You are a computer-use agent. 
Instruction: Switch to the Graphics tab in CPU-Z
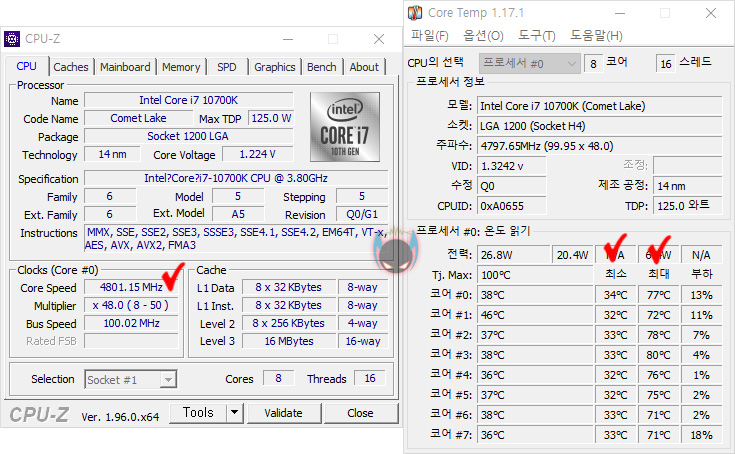tap(275, 67)
